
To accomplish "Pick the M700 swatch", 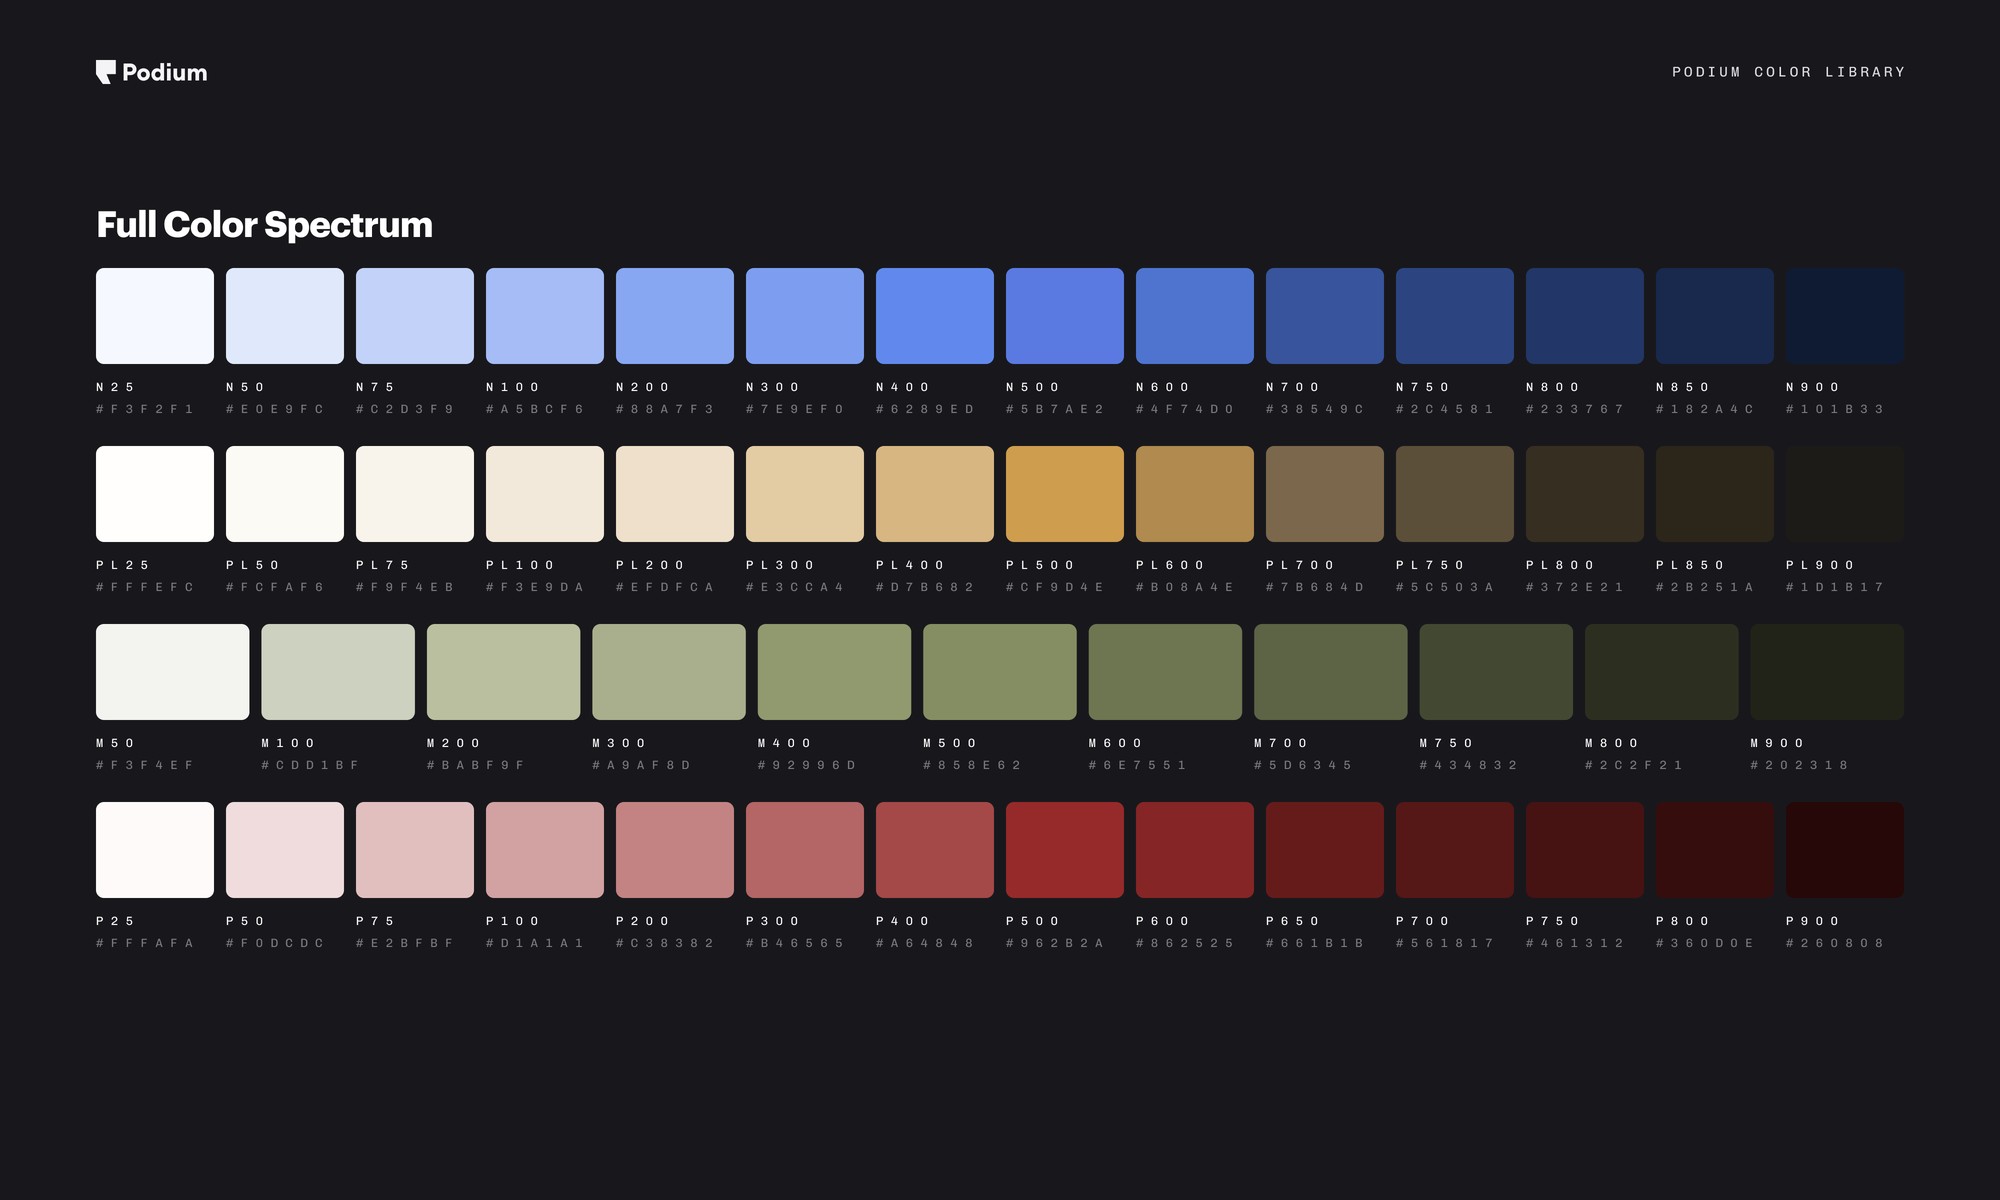I will tap(1331, 672).
